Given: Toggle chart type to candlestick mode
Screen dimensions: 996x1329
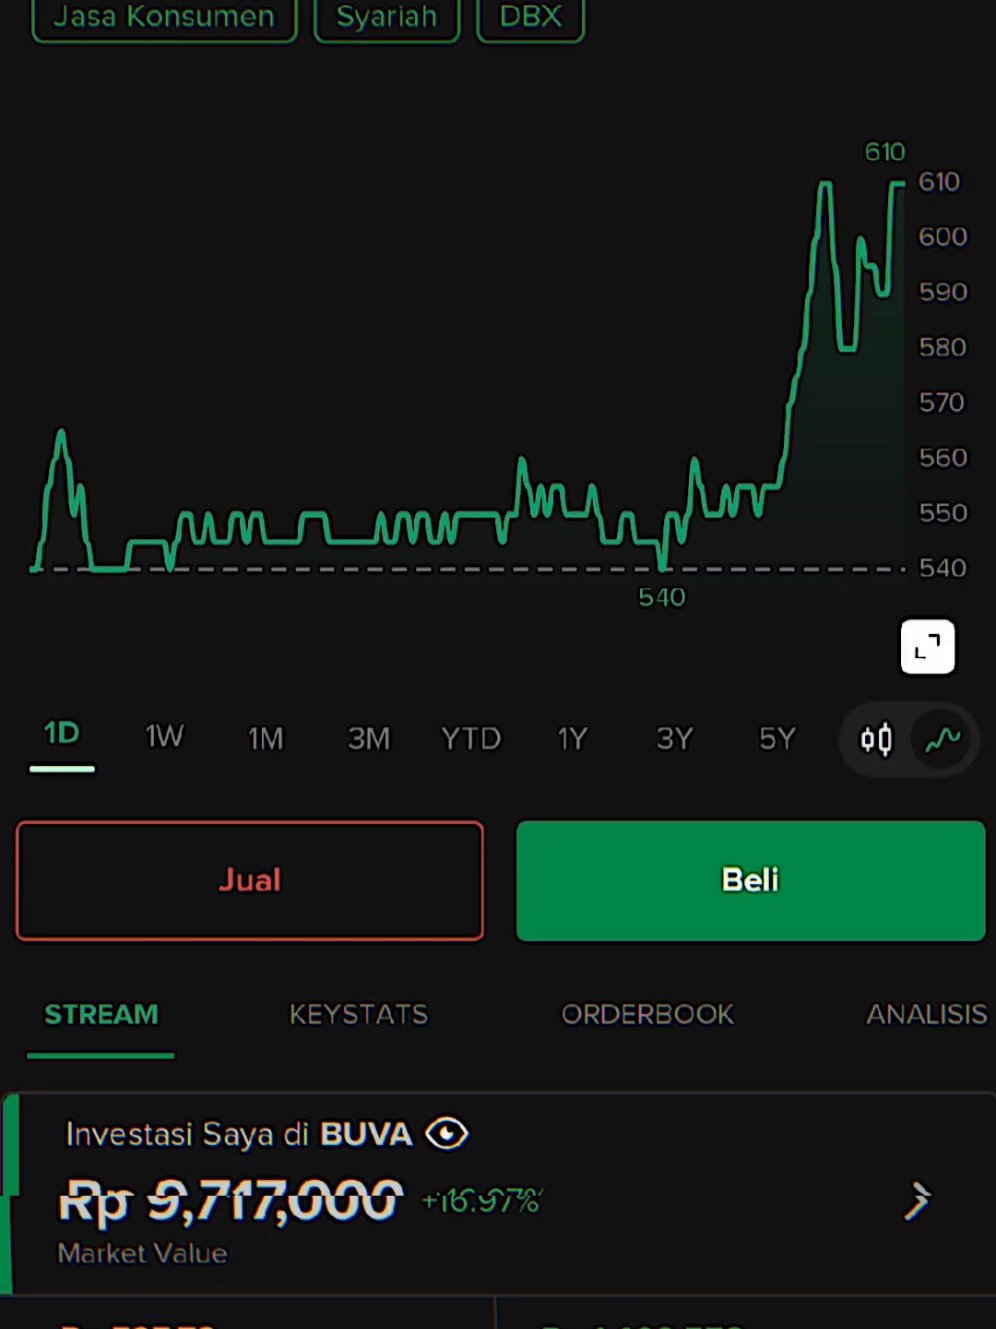Looking at the screenshot, I should click(x=875, y=739).
